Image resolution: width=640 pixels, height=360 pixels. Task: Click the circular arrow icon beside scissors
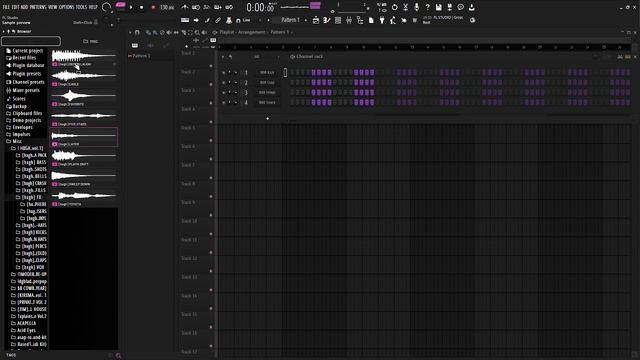(395, 7)
